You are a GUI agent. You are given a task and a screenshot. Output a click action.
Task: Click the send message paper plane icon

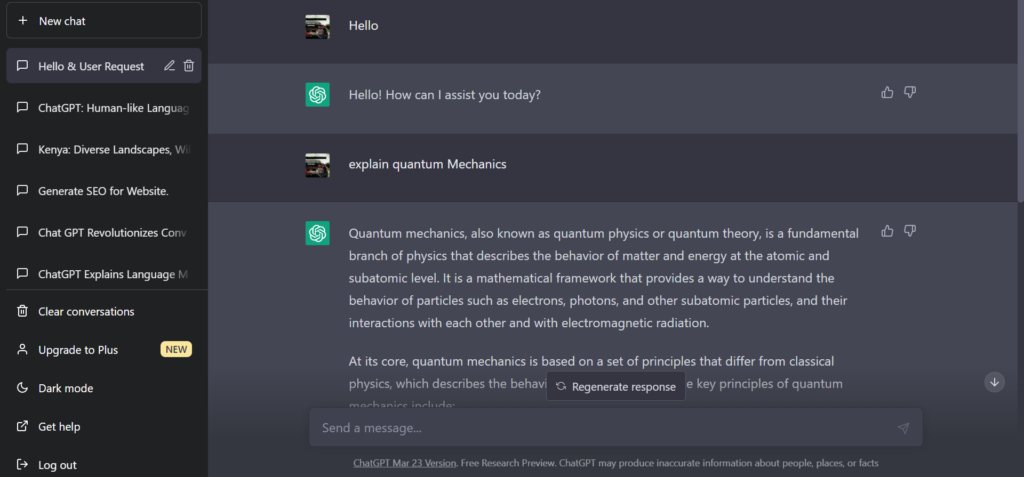(903, 428)
